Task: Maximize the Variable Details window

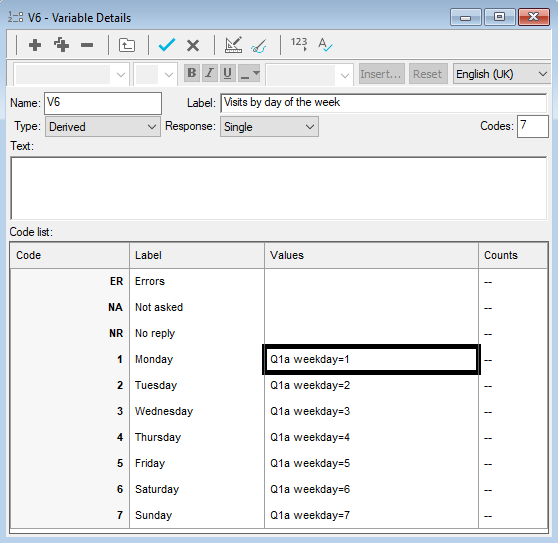Action: tap(499, 17)
